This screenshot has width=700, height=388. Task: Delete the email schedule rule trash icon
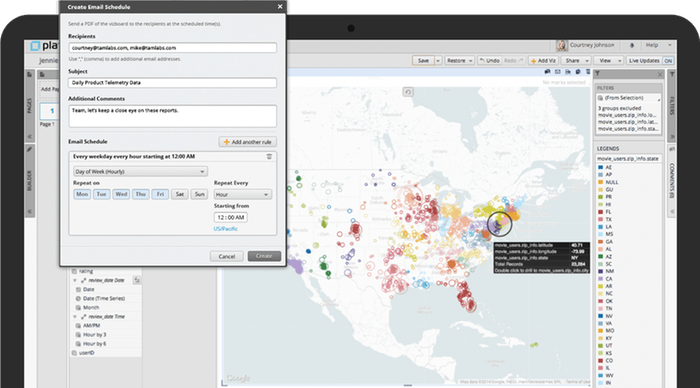tap(269, 156)
